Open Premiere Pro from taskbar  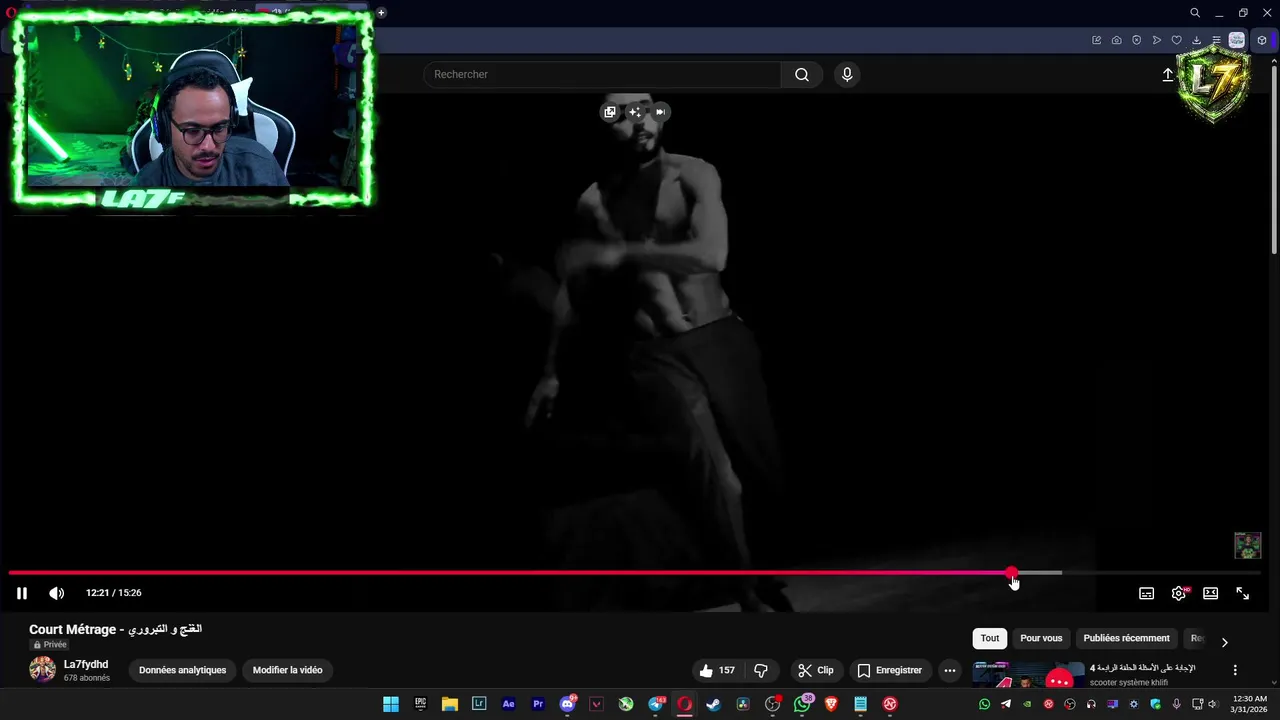coord(538,704)
